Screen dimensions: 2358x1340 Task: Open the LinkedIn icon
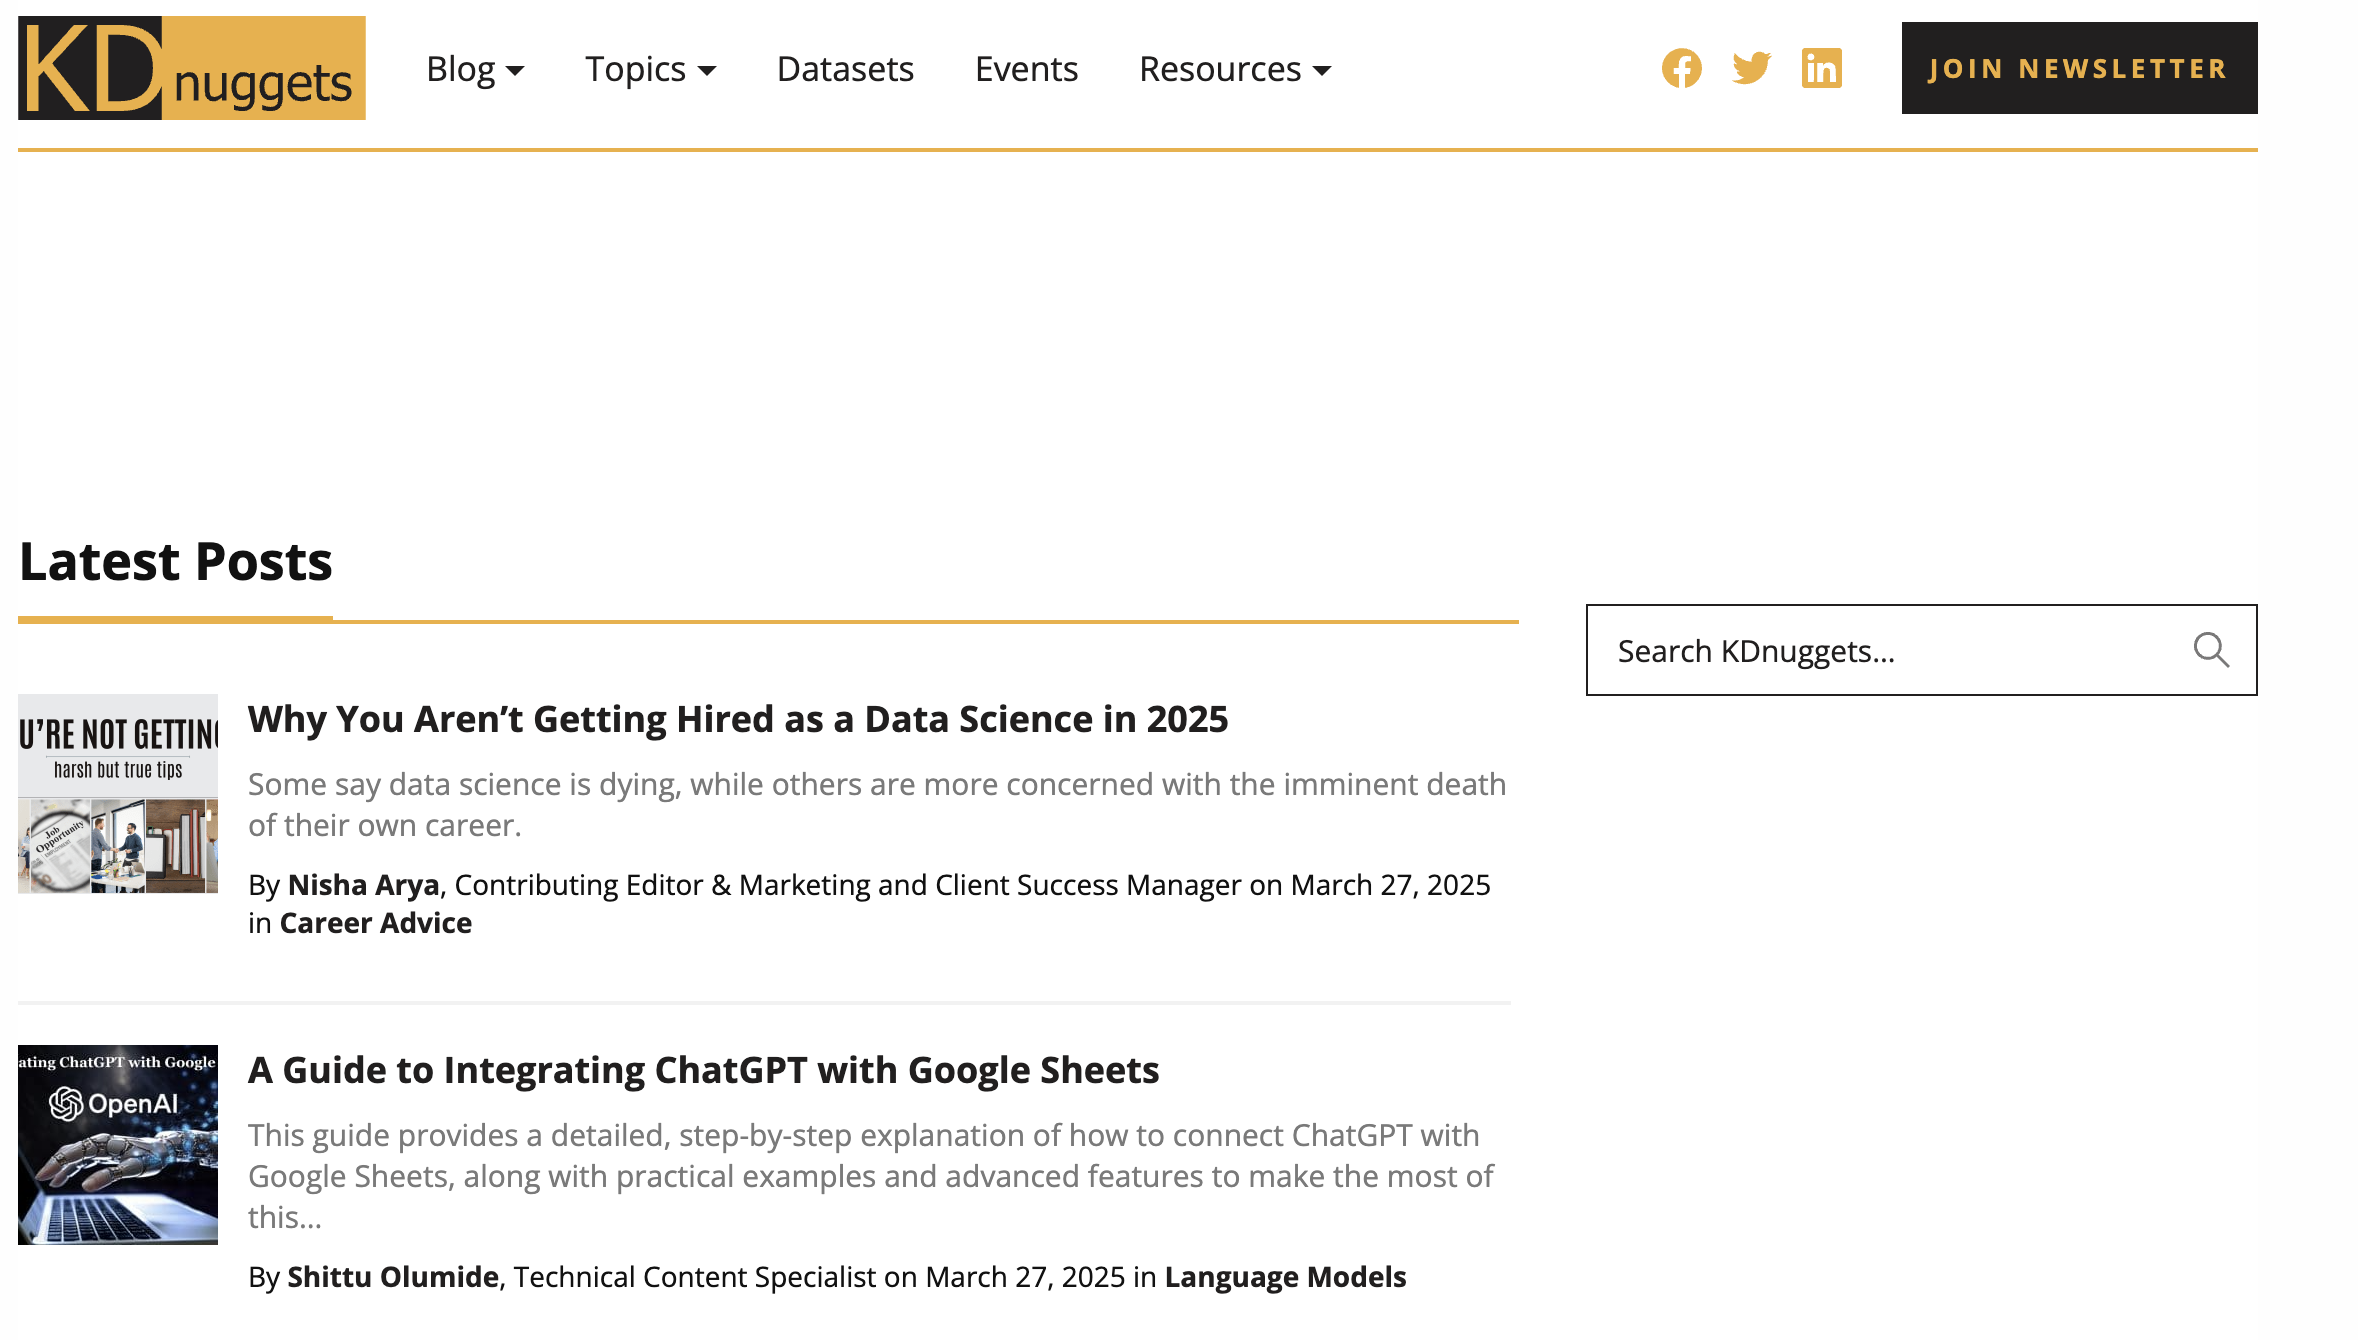click(x=1821, y=68)
